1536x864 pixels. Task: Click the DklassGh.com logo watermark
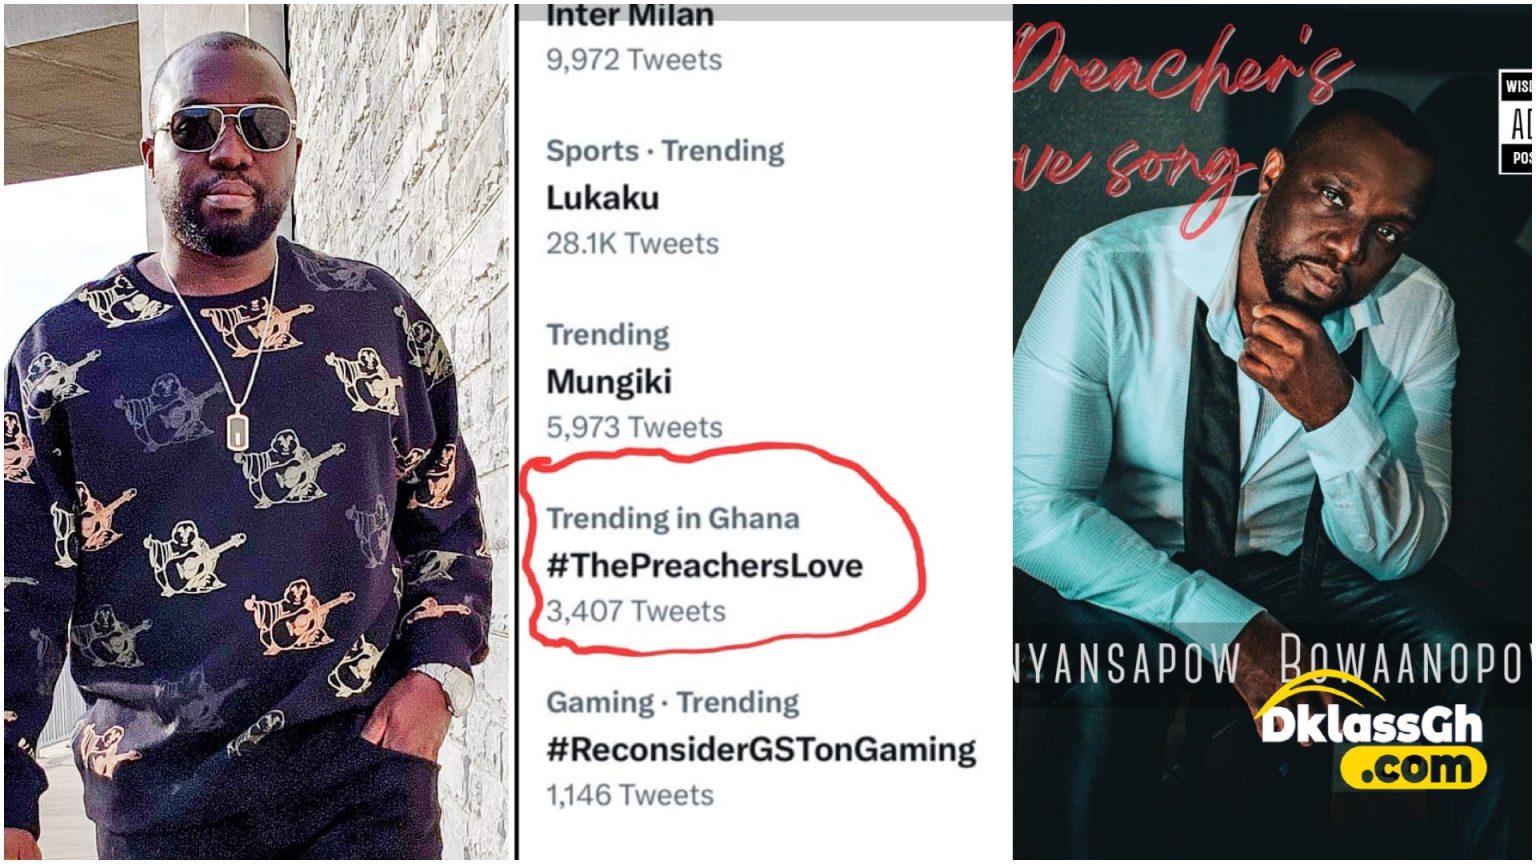[x=1370, y=729]
